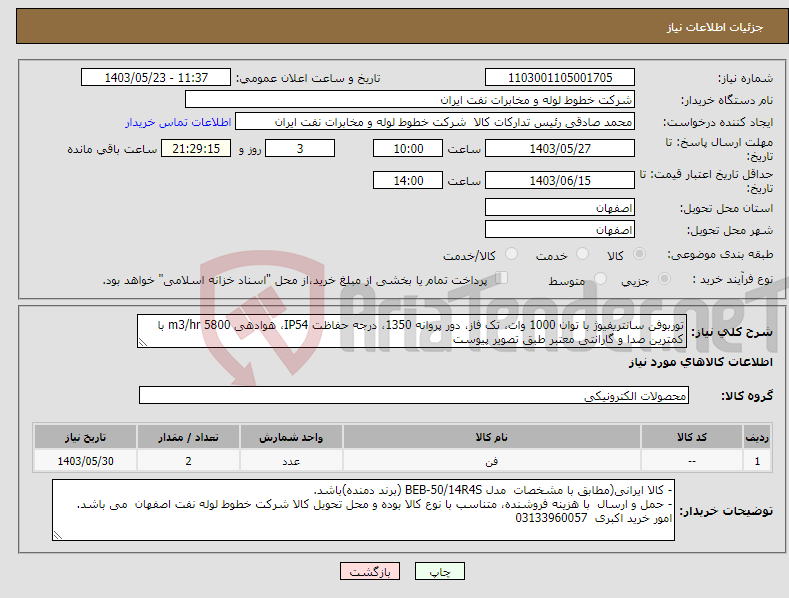The height and width of the screenshot is (598, 789).
Task: Click the چاپ (print) button
Action: [439, 571]
